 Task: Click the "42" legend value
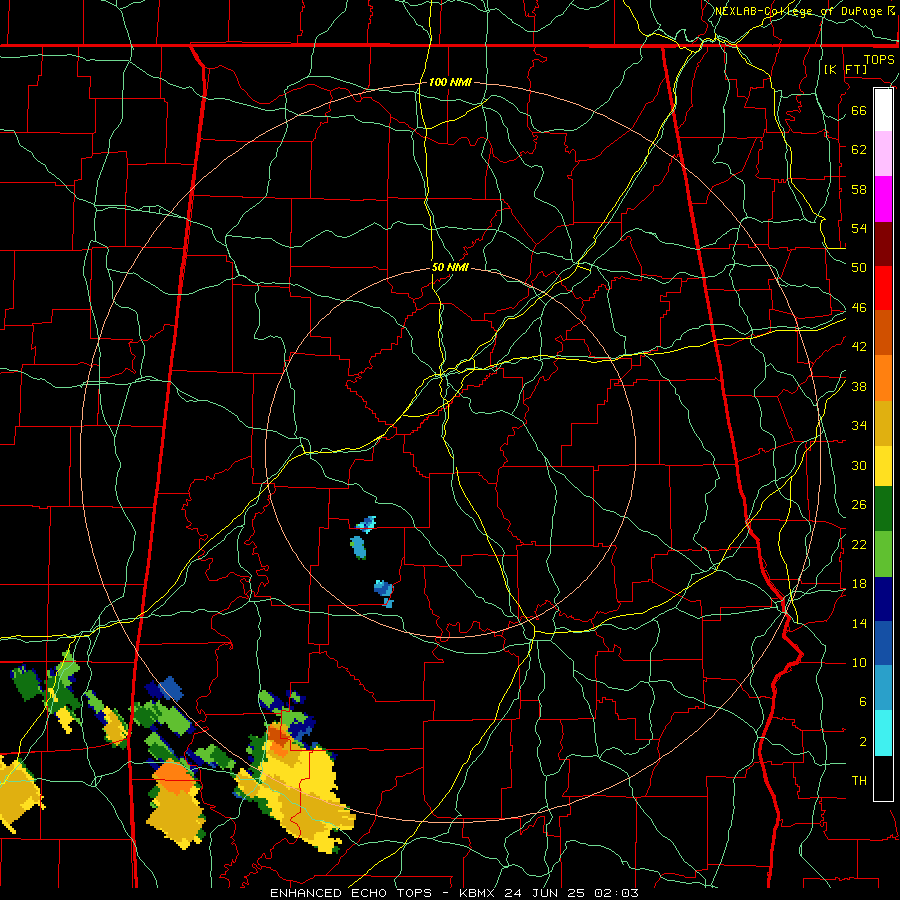859,346
